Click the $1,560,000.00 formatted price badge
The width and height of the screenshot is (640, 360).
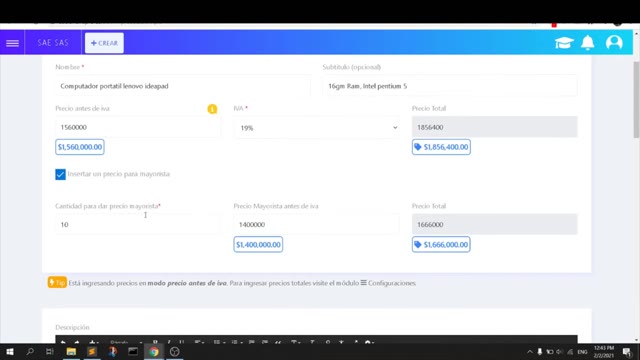click(80, 147)
